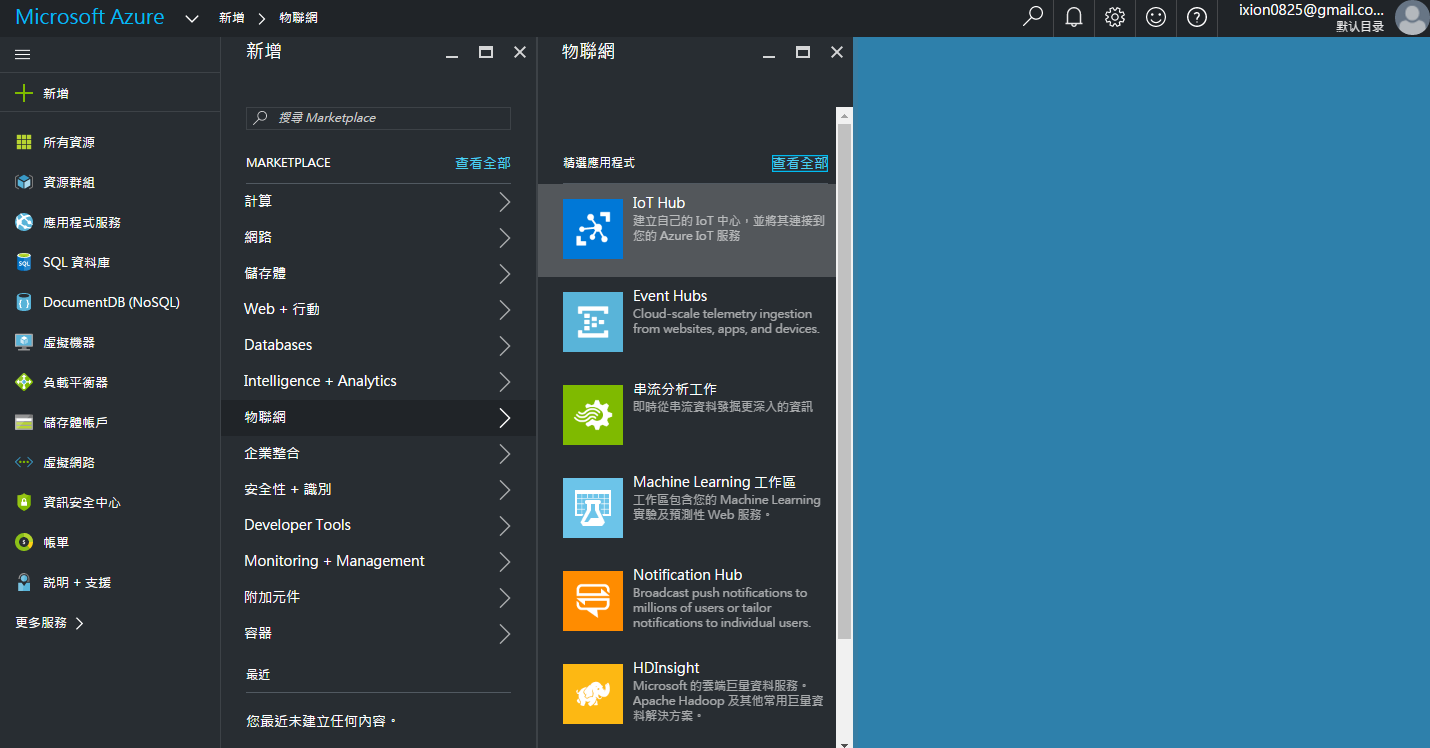Expand 更多服務 in the sidebar

click(49, 622)
